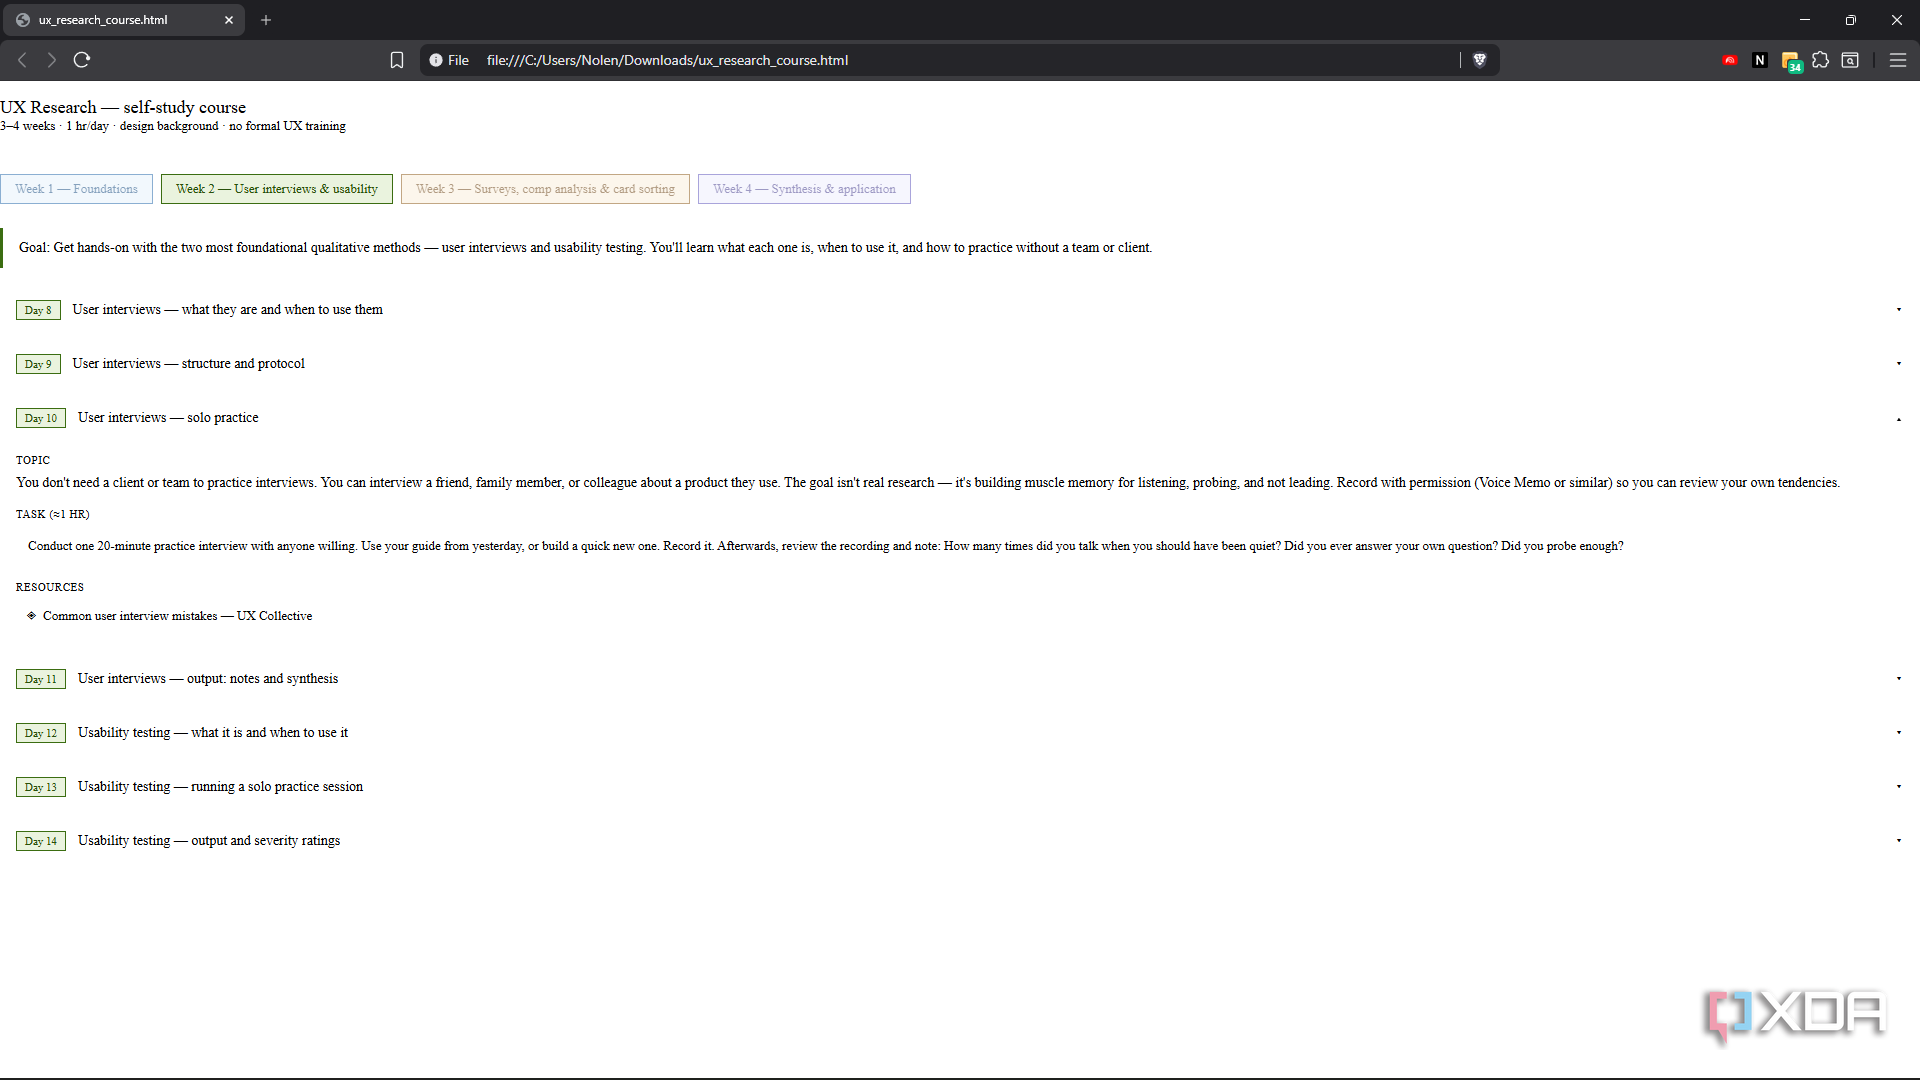Image resolution: width=1920 pixels, height=1080 pixels.
Task: Open Week 3 — Surveys, comp analysis tab
Action: [x=545, y=189]
